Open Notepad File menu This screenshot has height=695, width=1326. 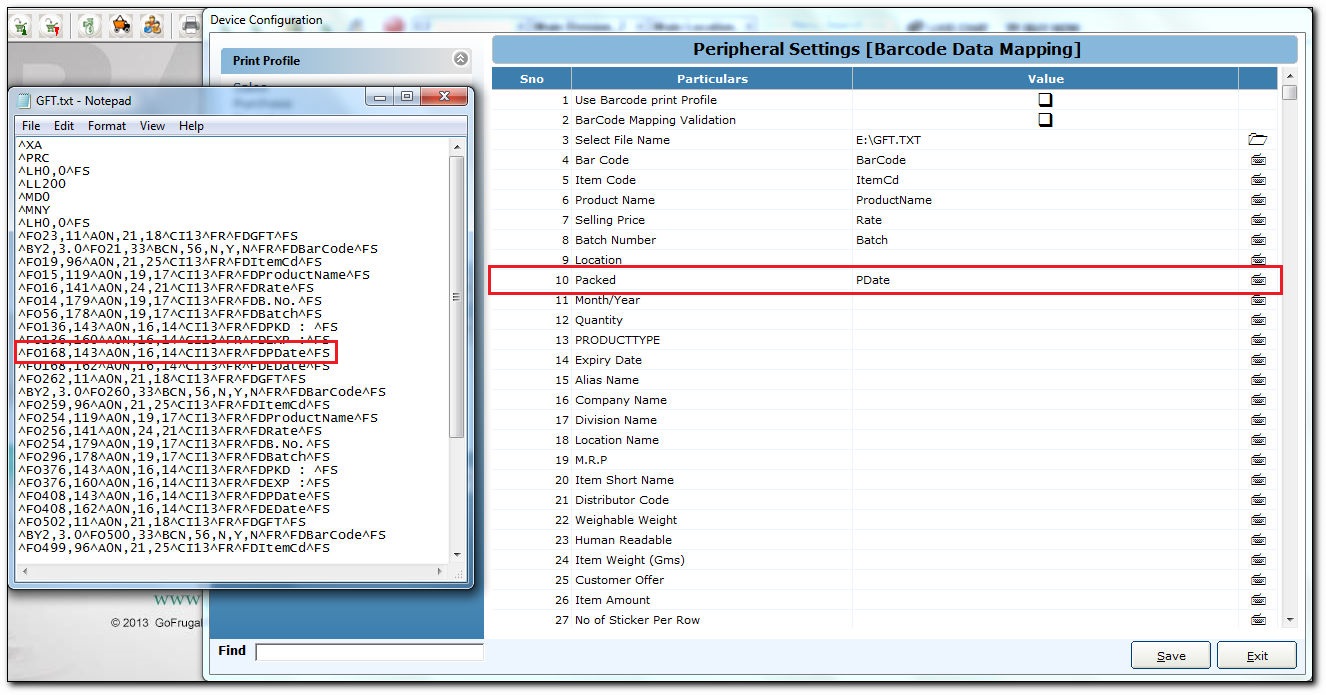point(31,126)
